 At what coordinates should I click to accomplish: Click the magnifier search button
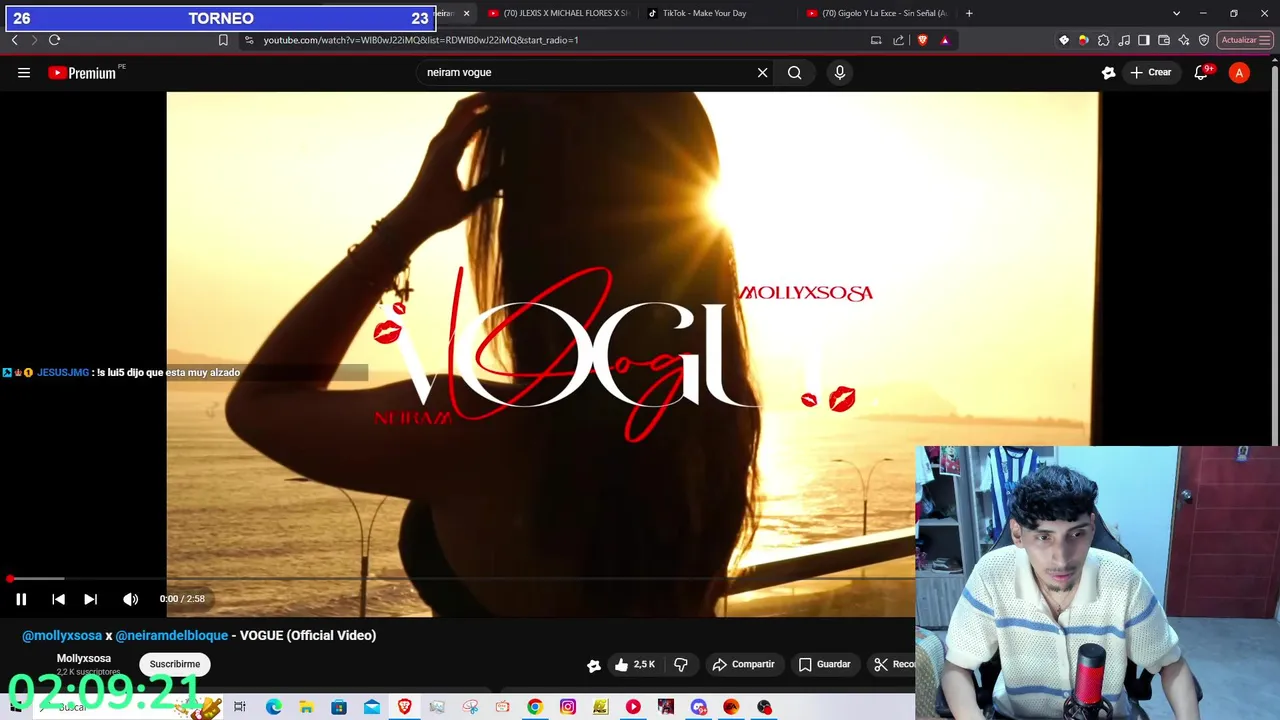[x=794, y=72]
